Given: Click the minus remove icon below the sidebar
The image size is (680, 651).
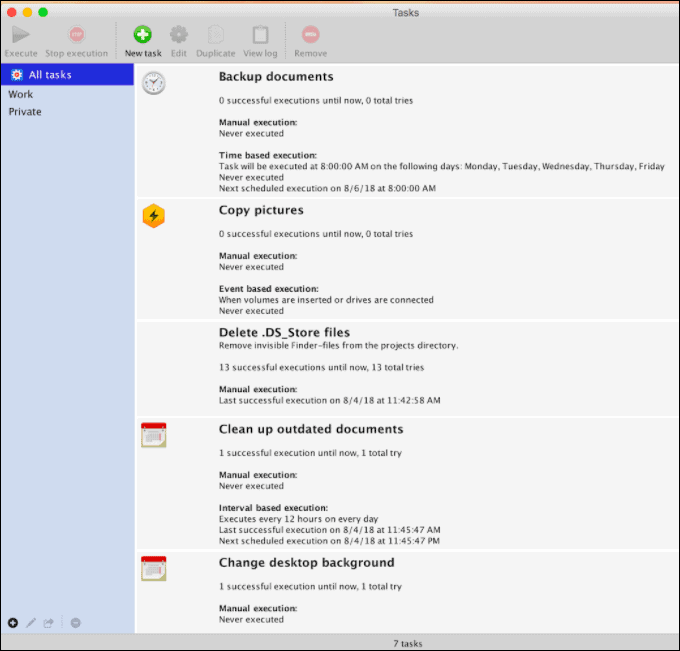Looking at the screenshot, I should 75,622.
